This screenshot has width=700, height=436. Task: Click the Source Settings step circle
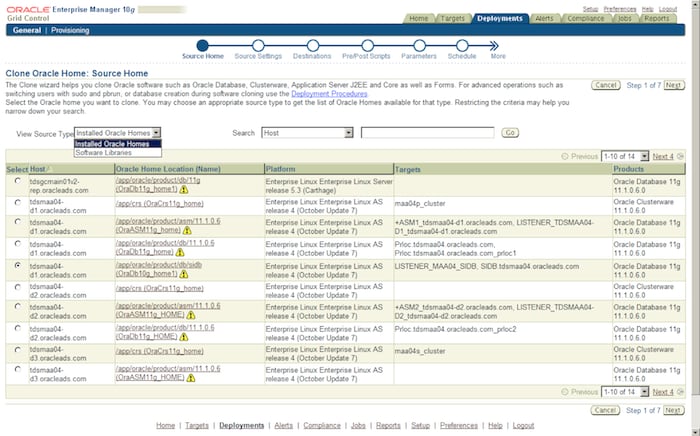(258, 46)
